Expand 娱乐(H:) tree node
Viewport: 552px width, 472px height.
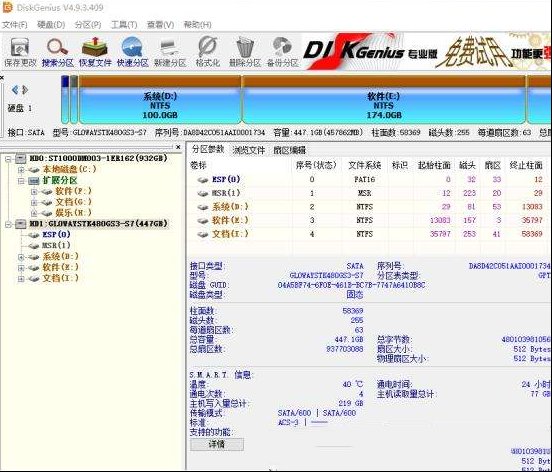pyautogui.click(x=34, y=213)
